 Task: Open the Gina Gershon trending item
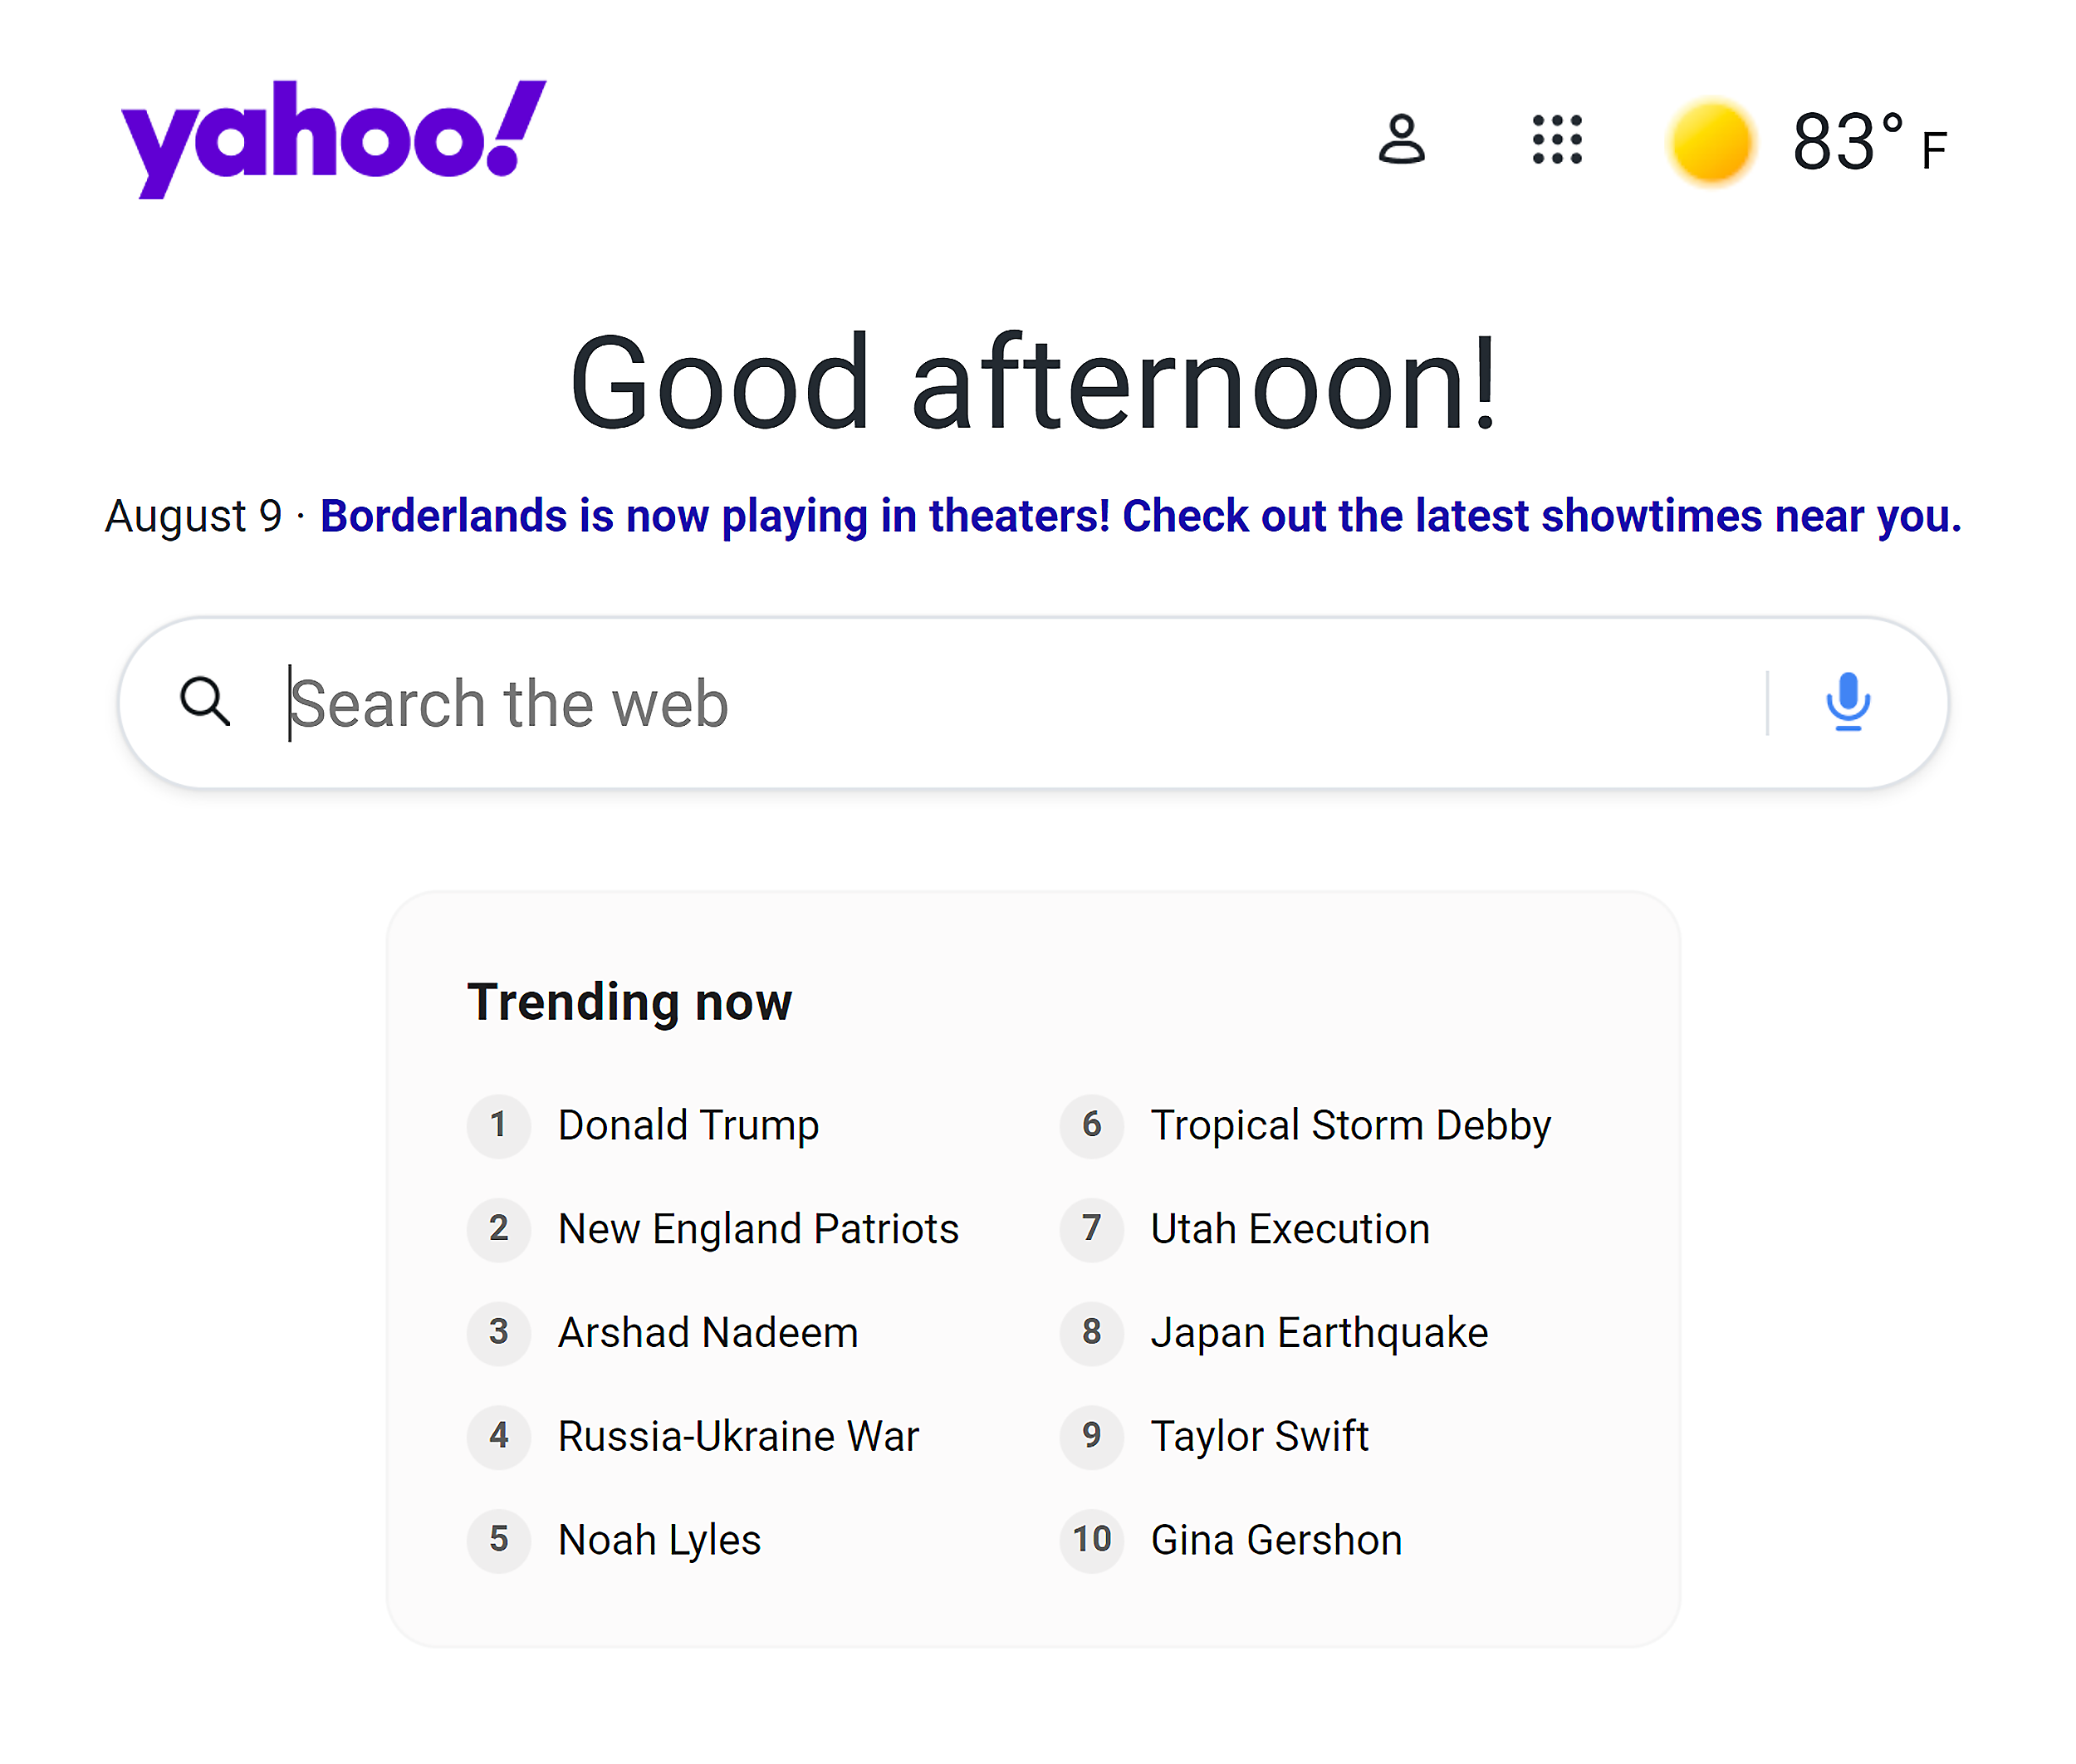point(1276,1540)
